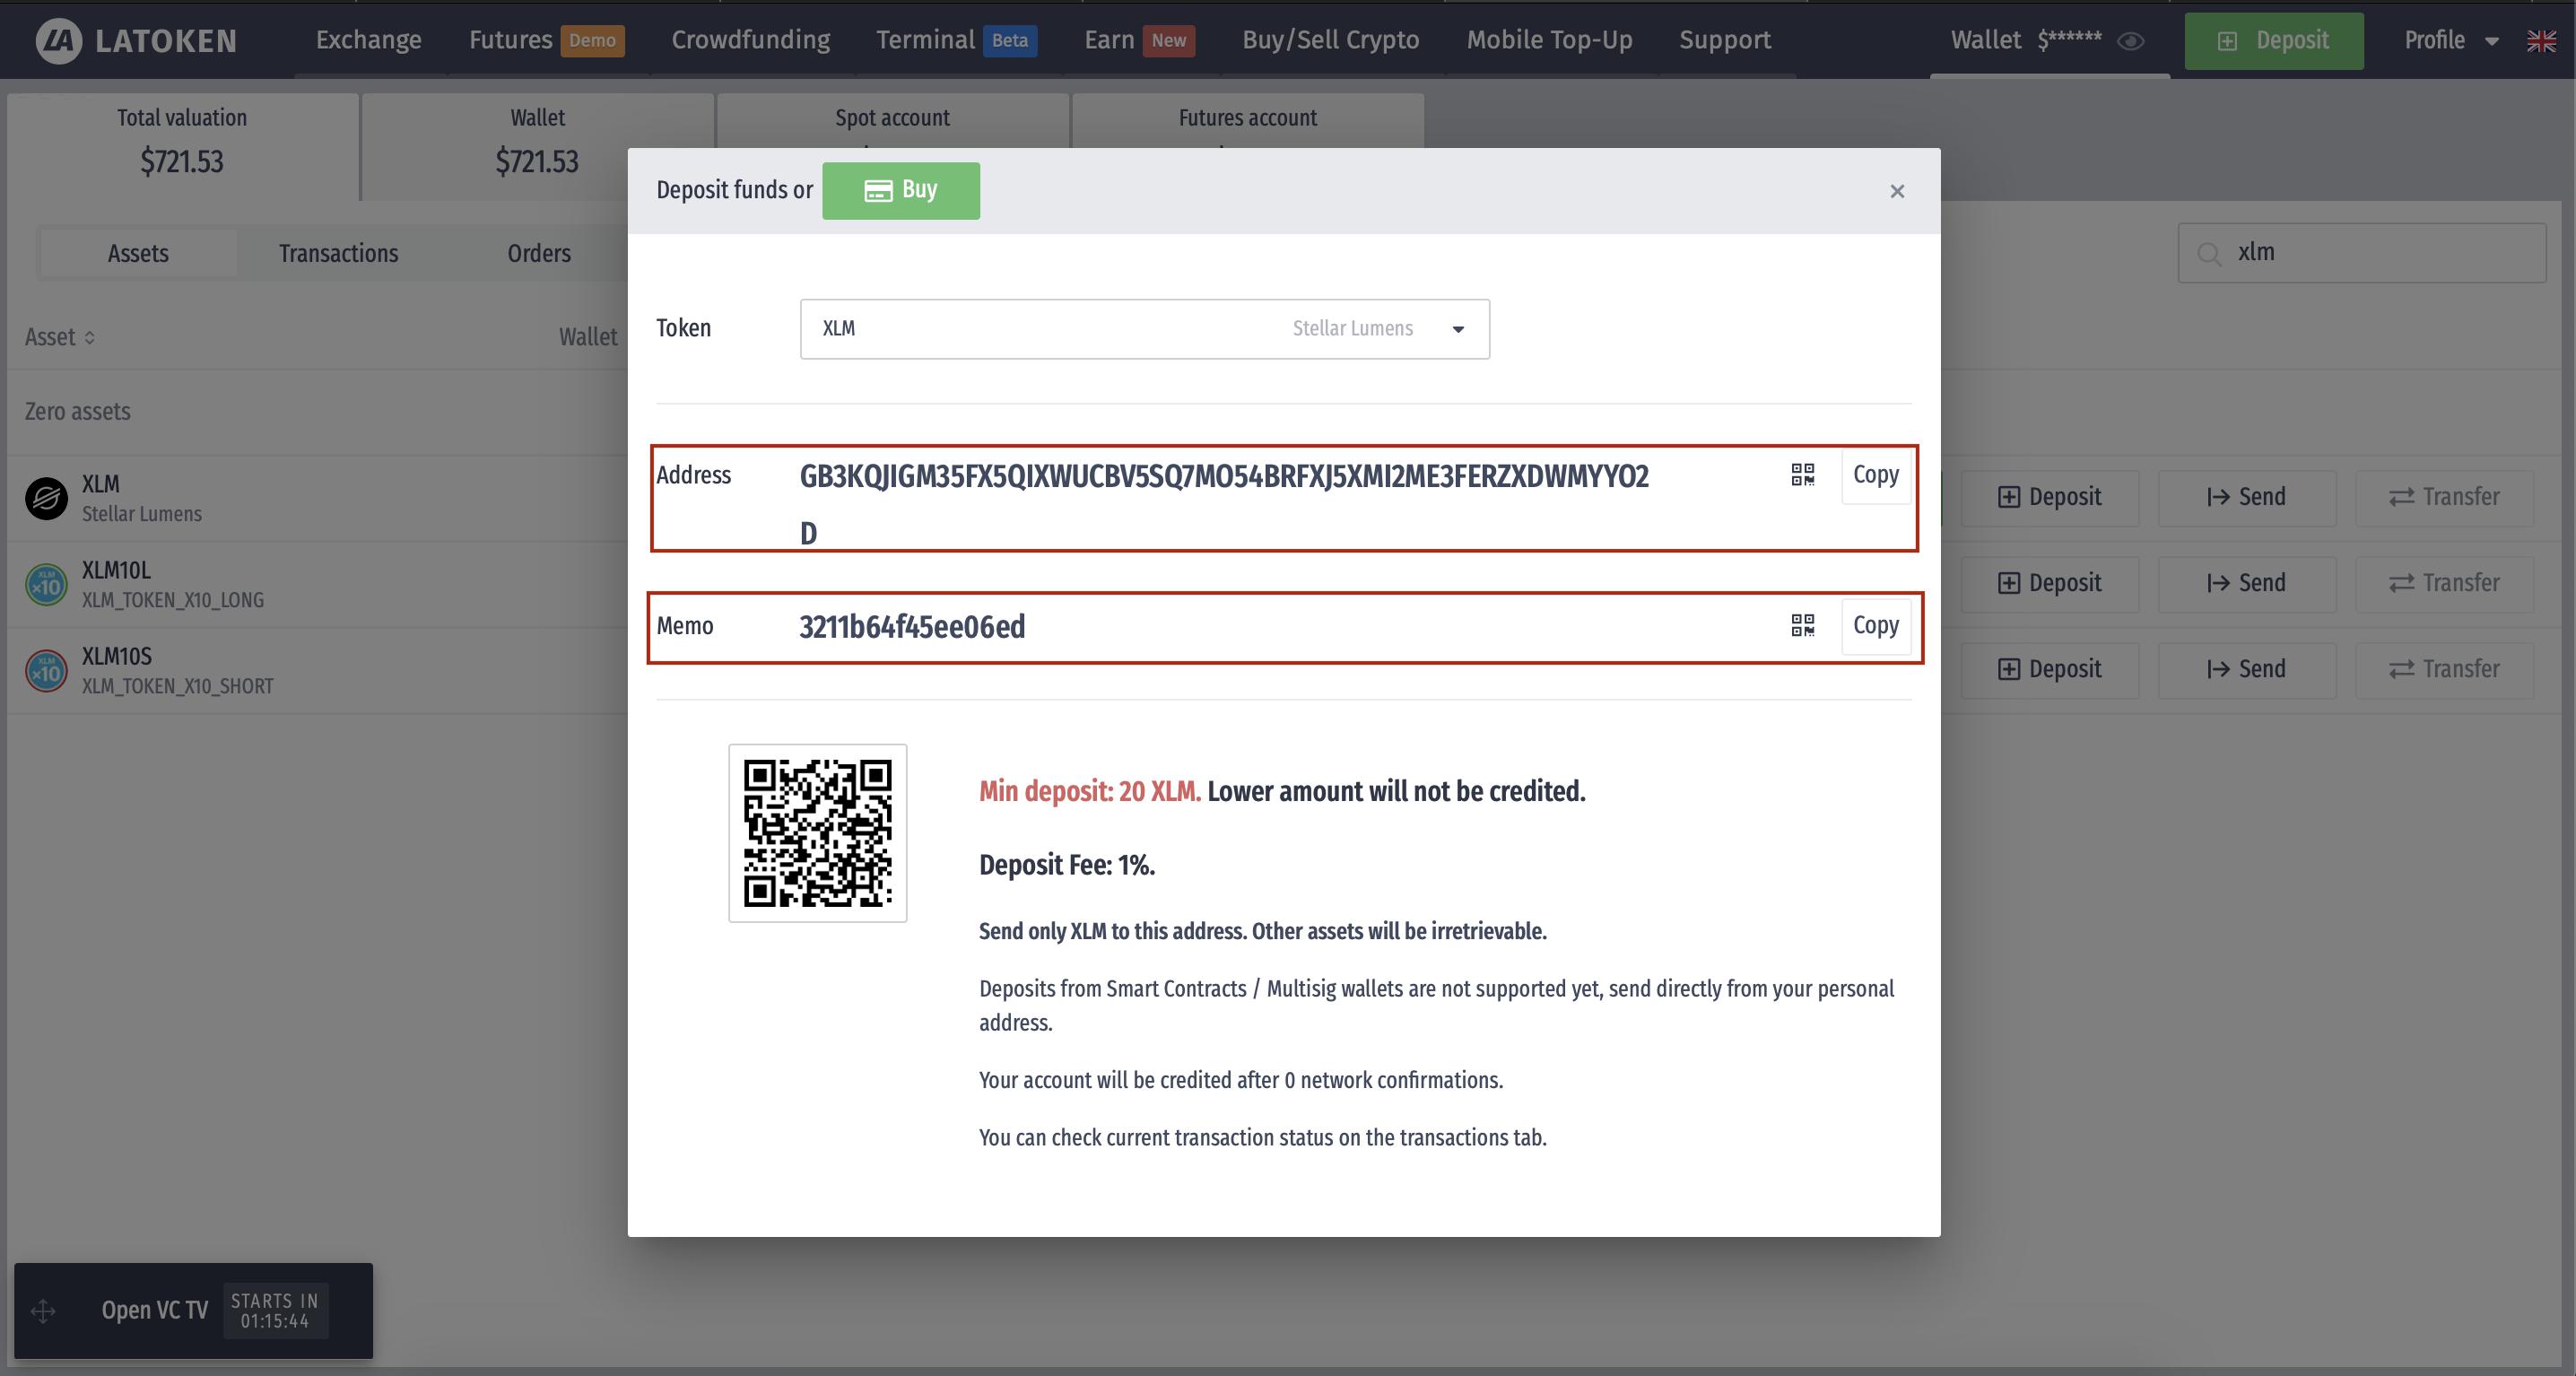
Task: Open the Crowdfunding menu
Action: tap(751, 40)
